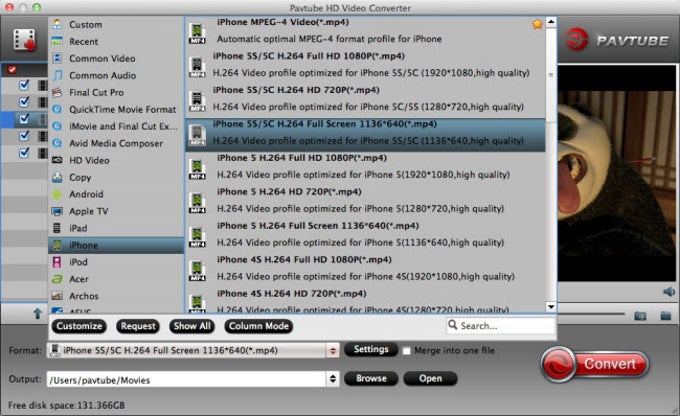Click the panda video preview
This screenshot has height=416, width=680.
(617, 173)
